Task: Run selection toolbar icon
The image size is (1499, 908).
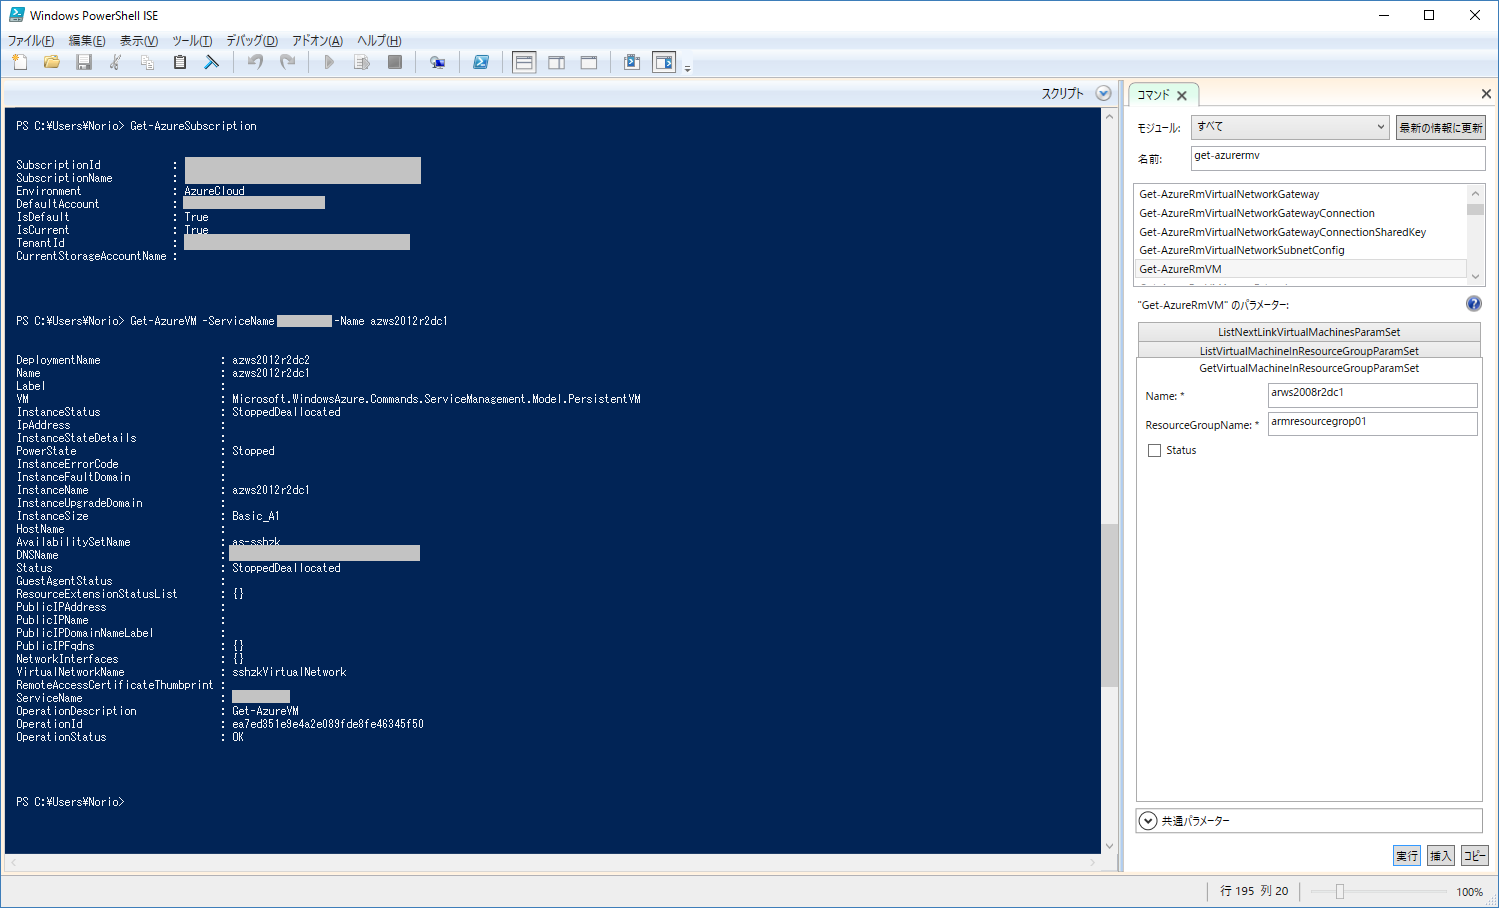Action: tap(362, 62)
